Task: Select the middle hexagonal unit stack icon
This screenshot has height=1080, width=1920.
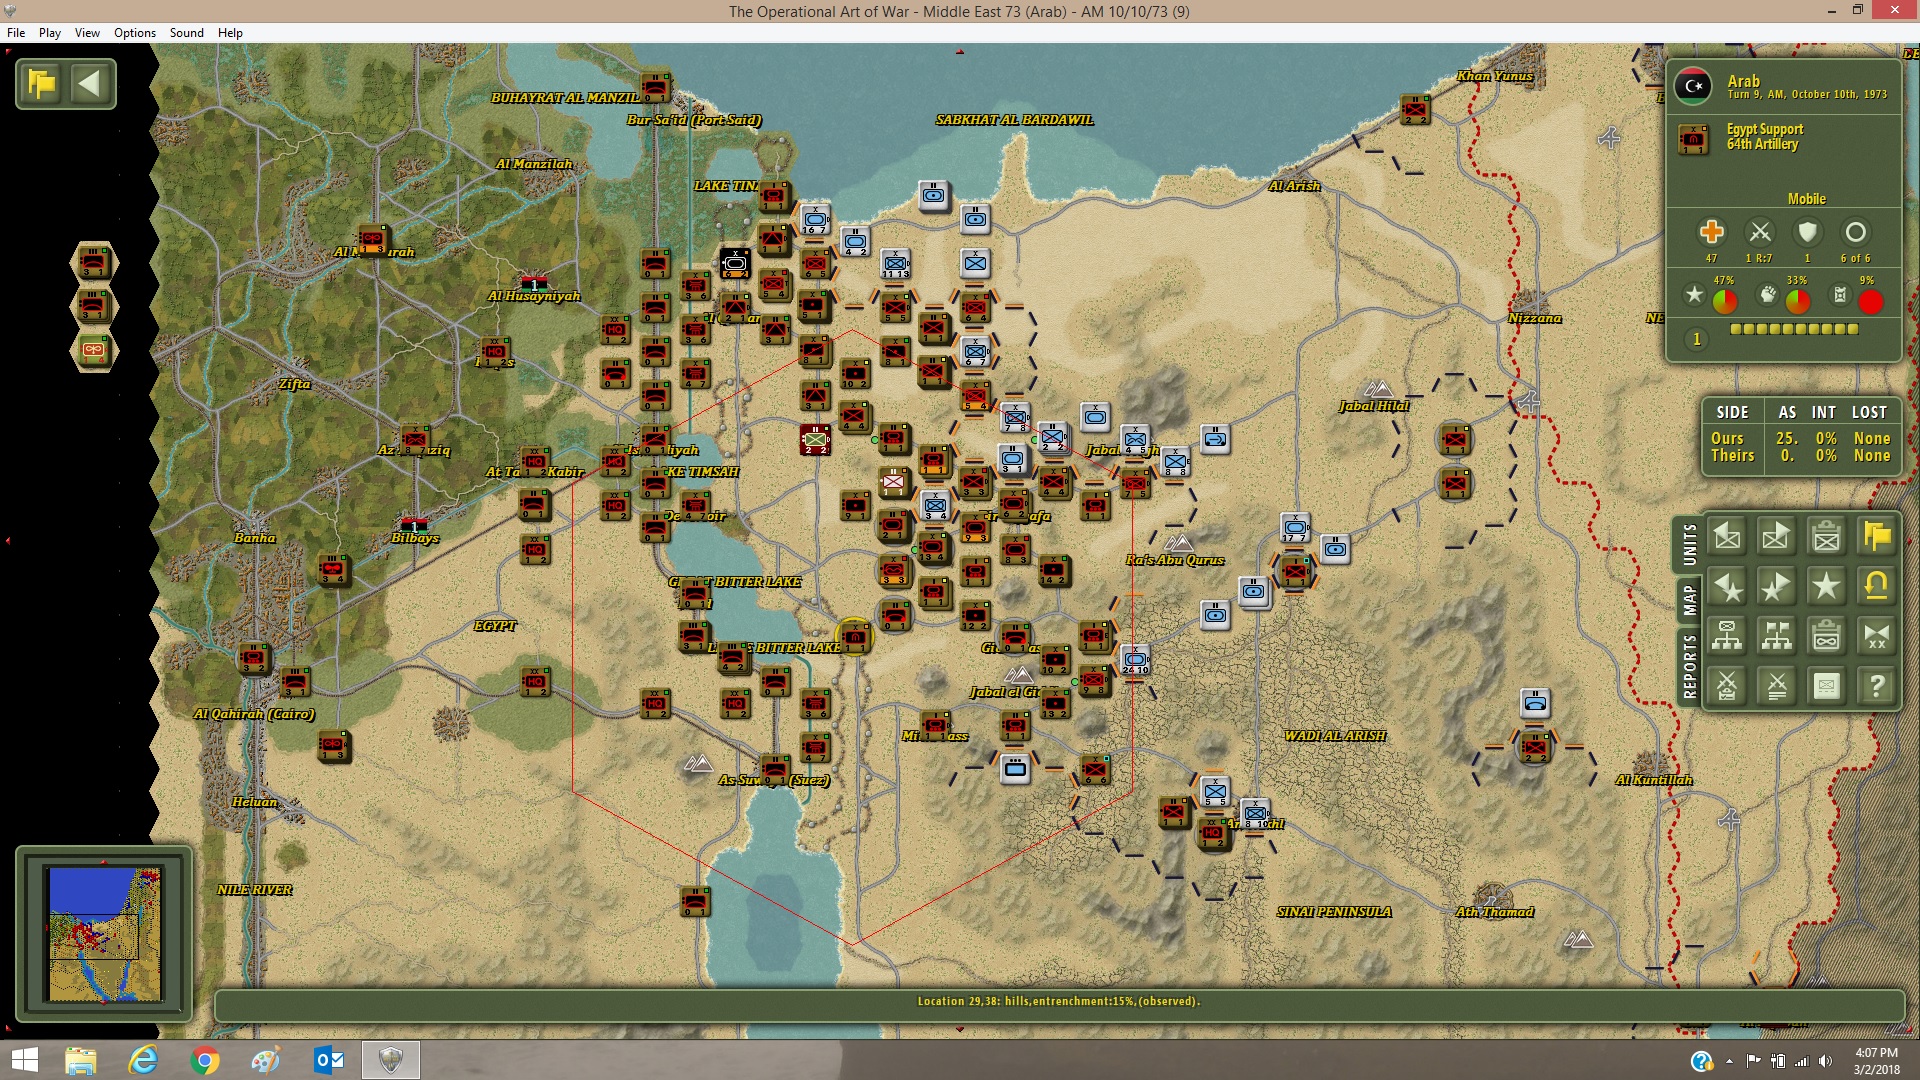Action: coord(94,306)
